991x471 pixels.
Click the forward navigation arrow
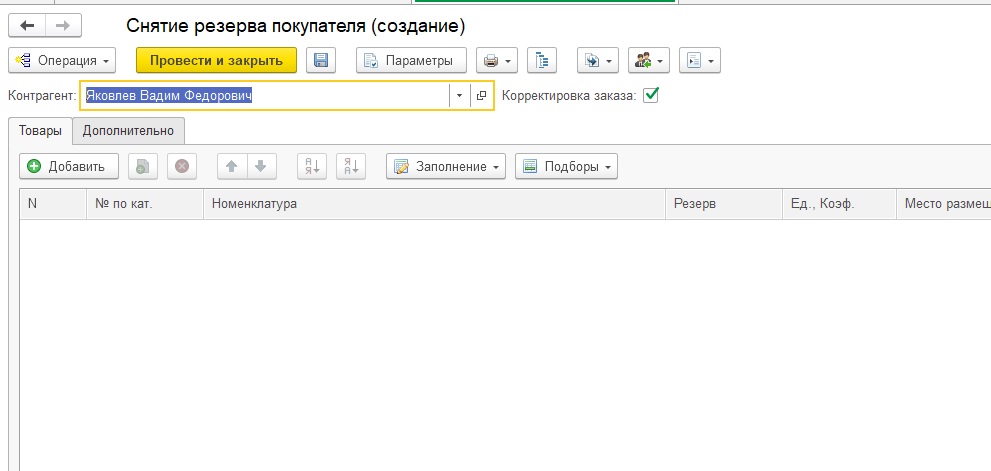point(63,26)
